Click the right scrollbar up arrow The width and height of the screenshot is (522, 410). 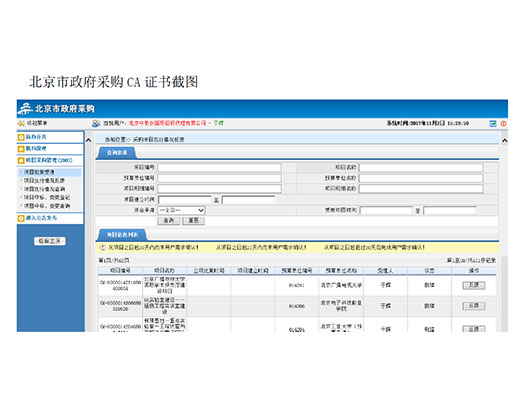[505, 141]
